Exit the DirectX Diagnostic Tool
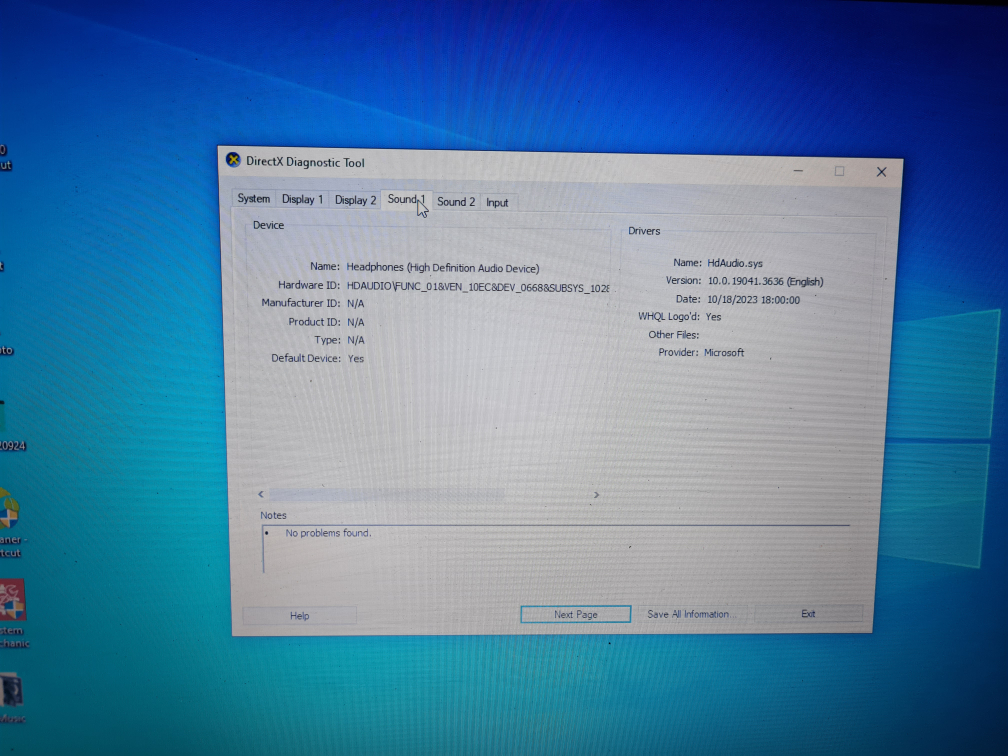Screen dimensions: 1008x756 [808, 613]
